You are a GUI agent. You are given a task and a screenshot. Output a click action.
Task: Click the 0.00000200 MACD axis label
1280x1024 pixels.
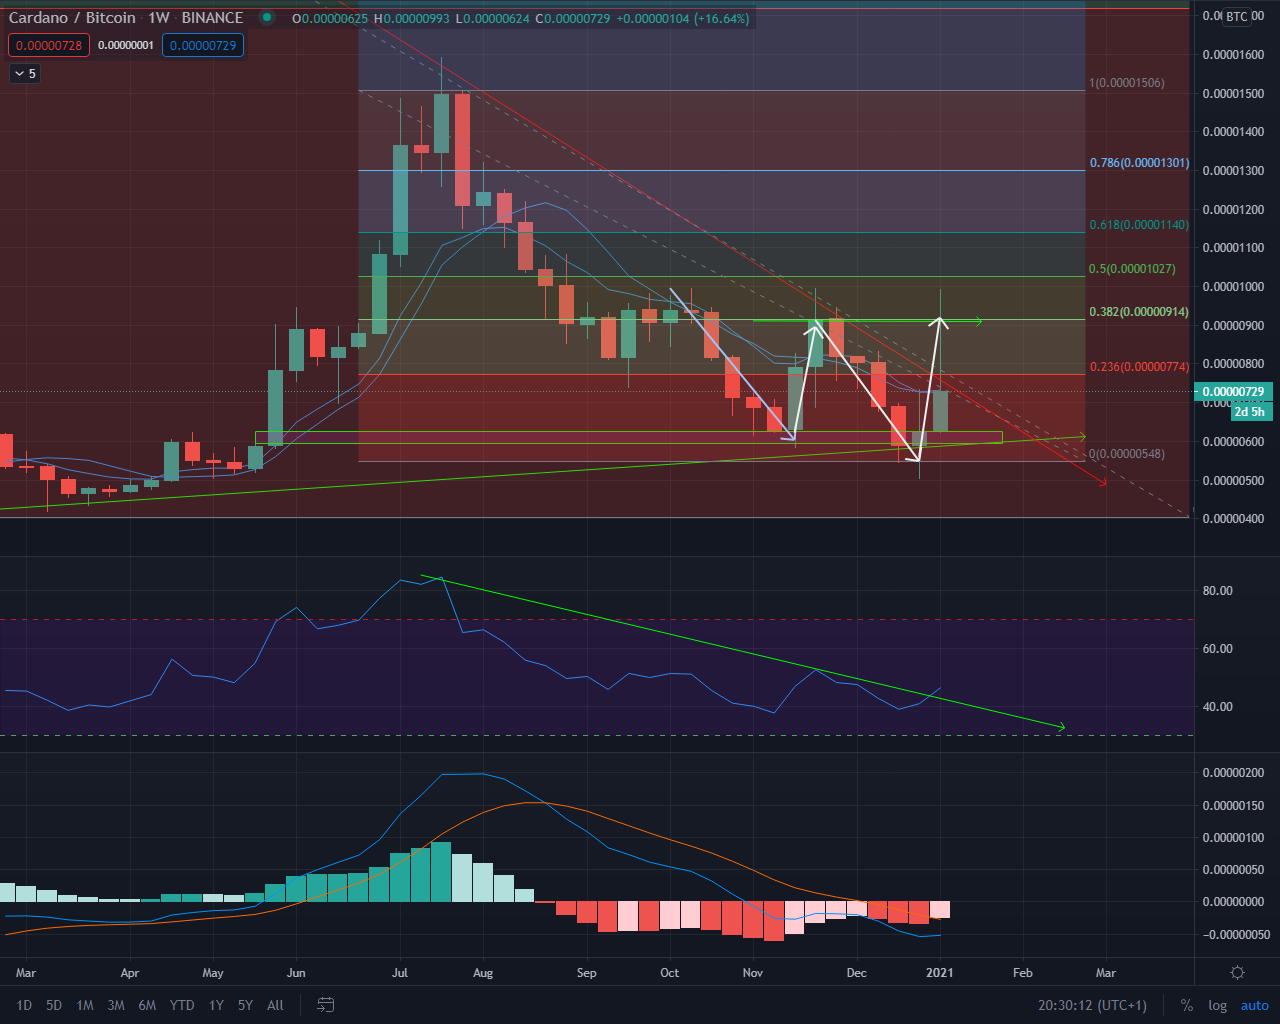(x=1233, y=774)
